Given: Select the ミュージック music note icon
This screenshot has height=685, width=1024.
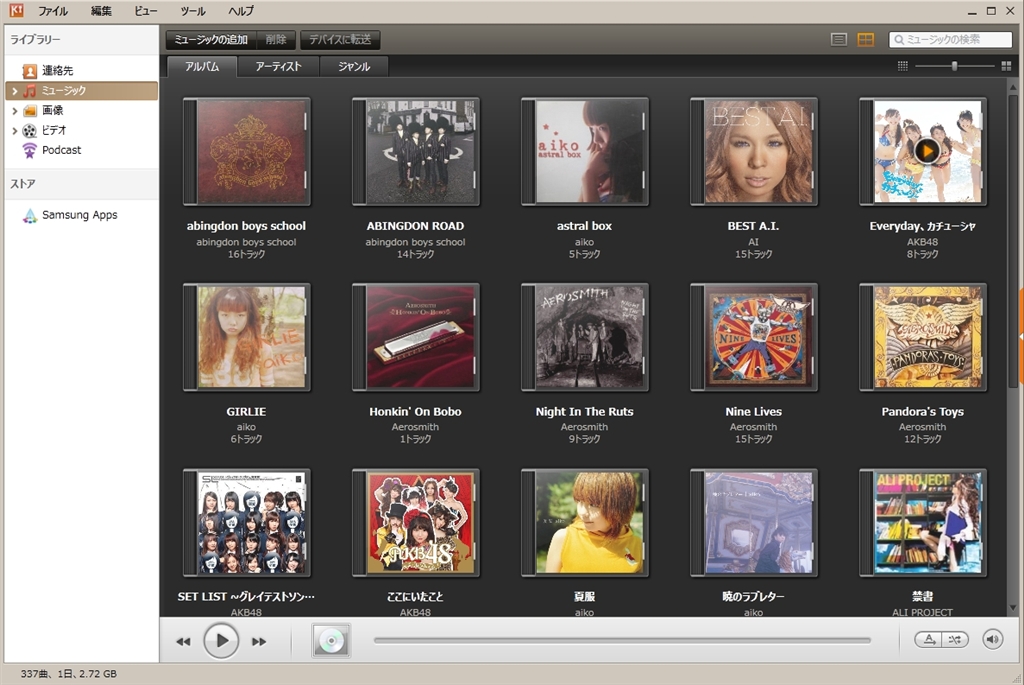Looking at the screenshot, I should pos(30,91).
